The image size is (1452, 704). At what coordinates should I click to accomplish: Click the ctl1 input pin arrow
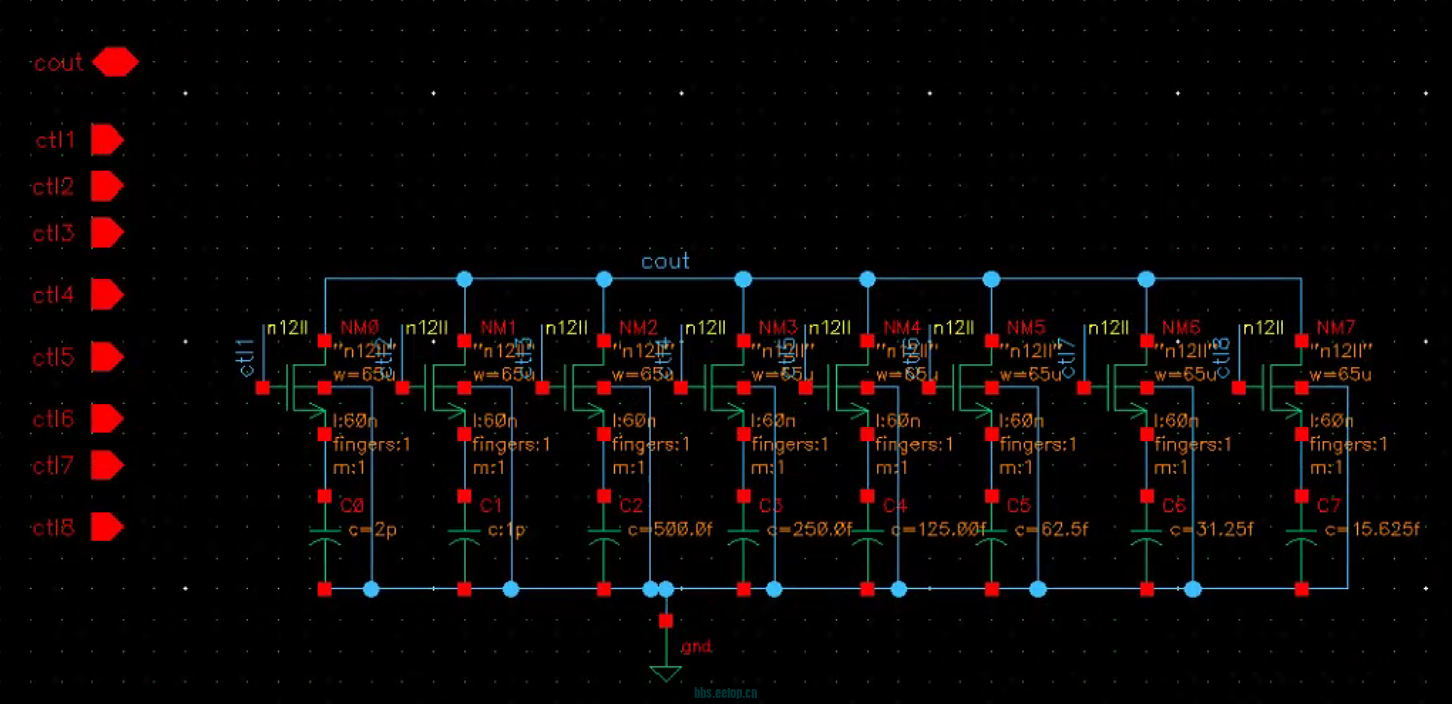tap(107, 140)
